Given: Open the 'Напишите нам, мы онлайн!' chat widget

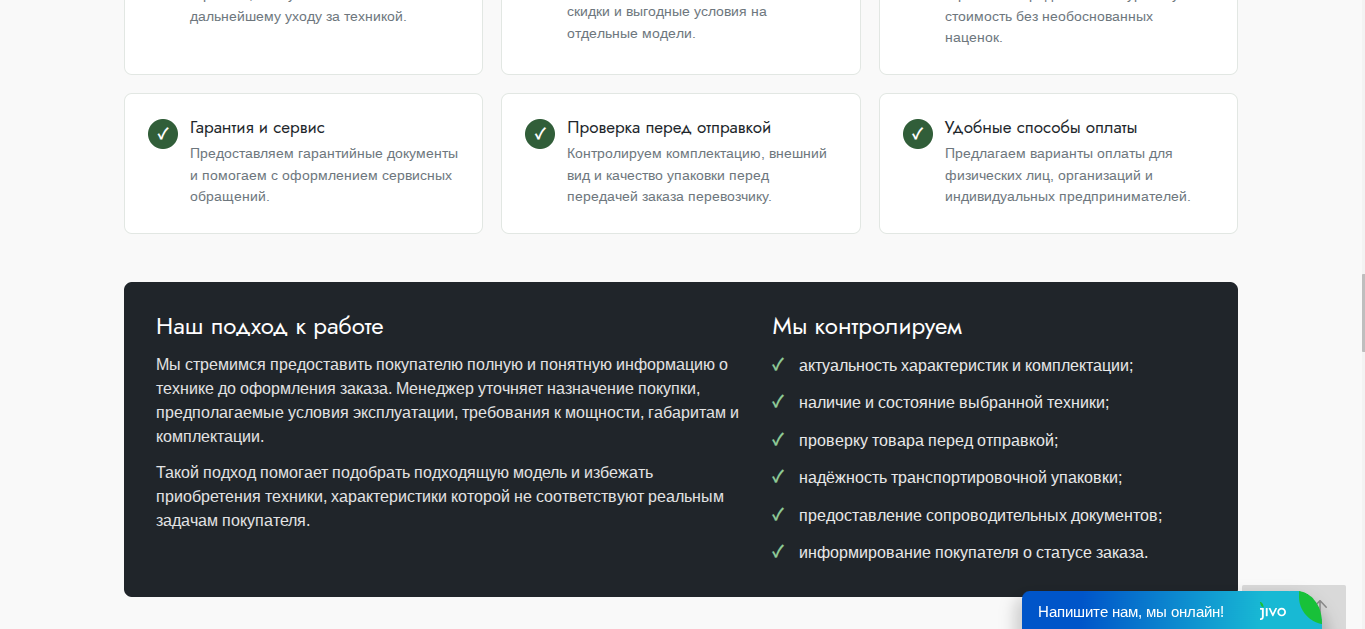Looking at the screenshot, I should pyautogui.click(x=1172, y=611).
